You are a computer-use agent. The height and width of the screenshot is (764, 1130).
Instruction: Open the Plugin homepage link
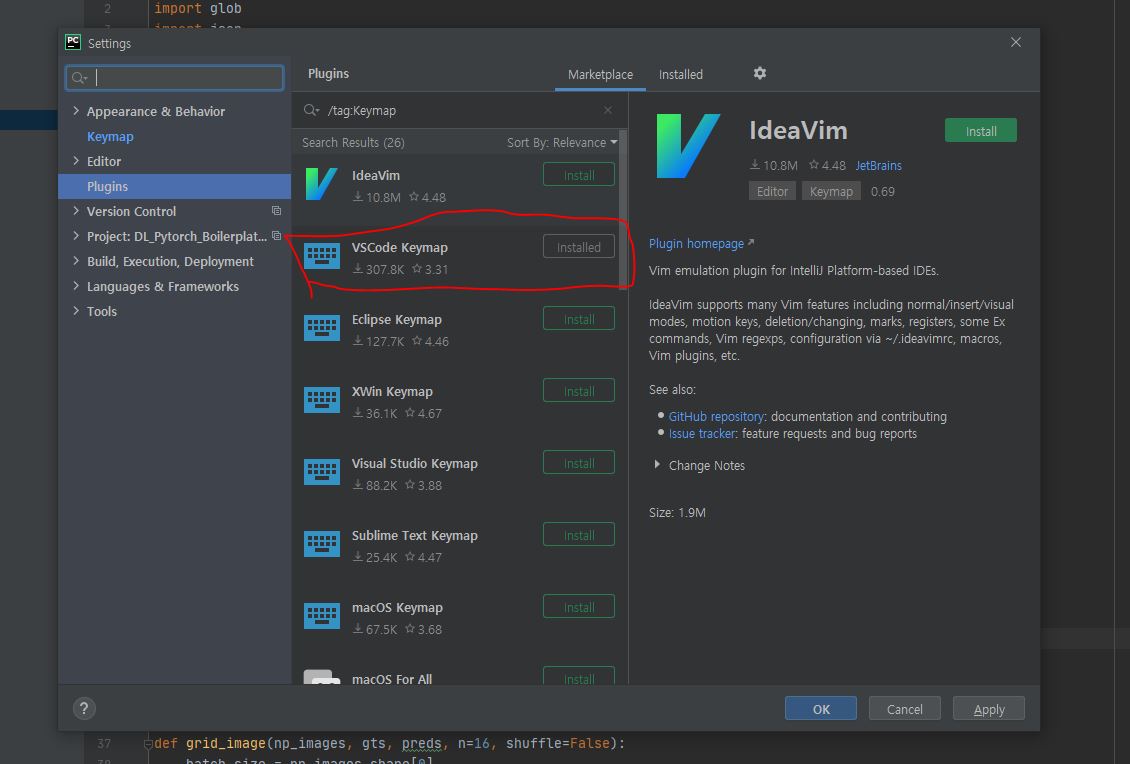click(696, 244)
